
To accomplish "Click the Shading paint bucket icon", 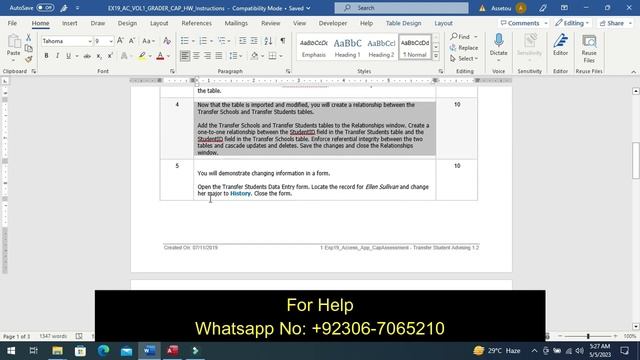I will (254, 56).
